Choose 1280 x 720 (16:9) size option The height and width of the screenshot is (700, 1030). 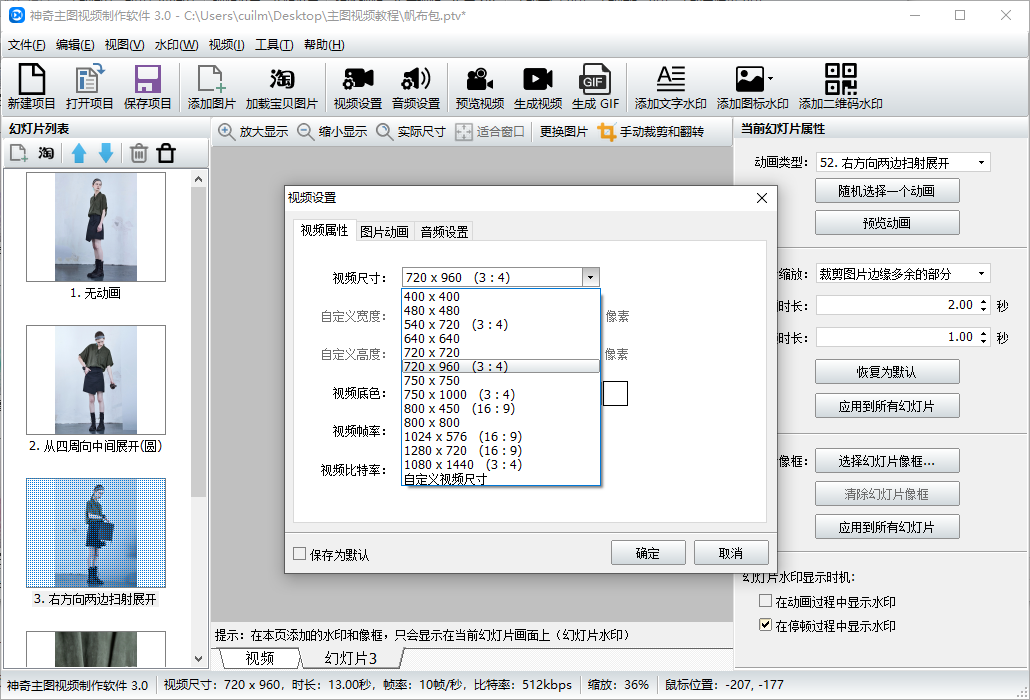coord(501,450)
